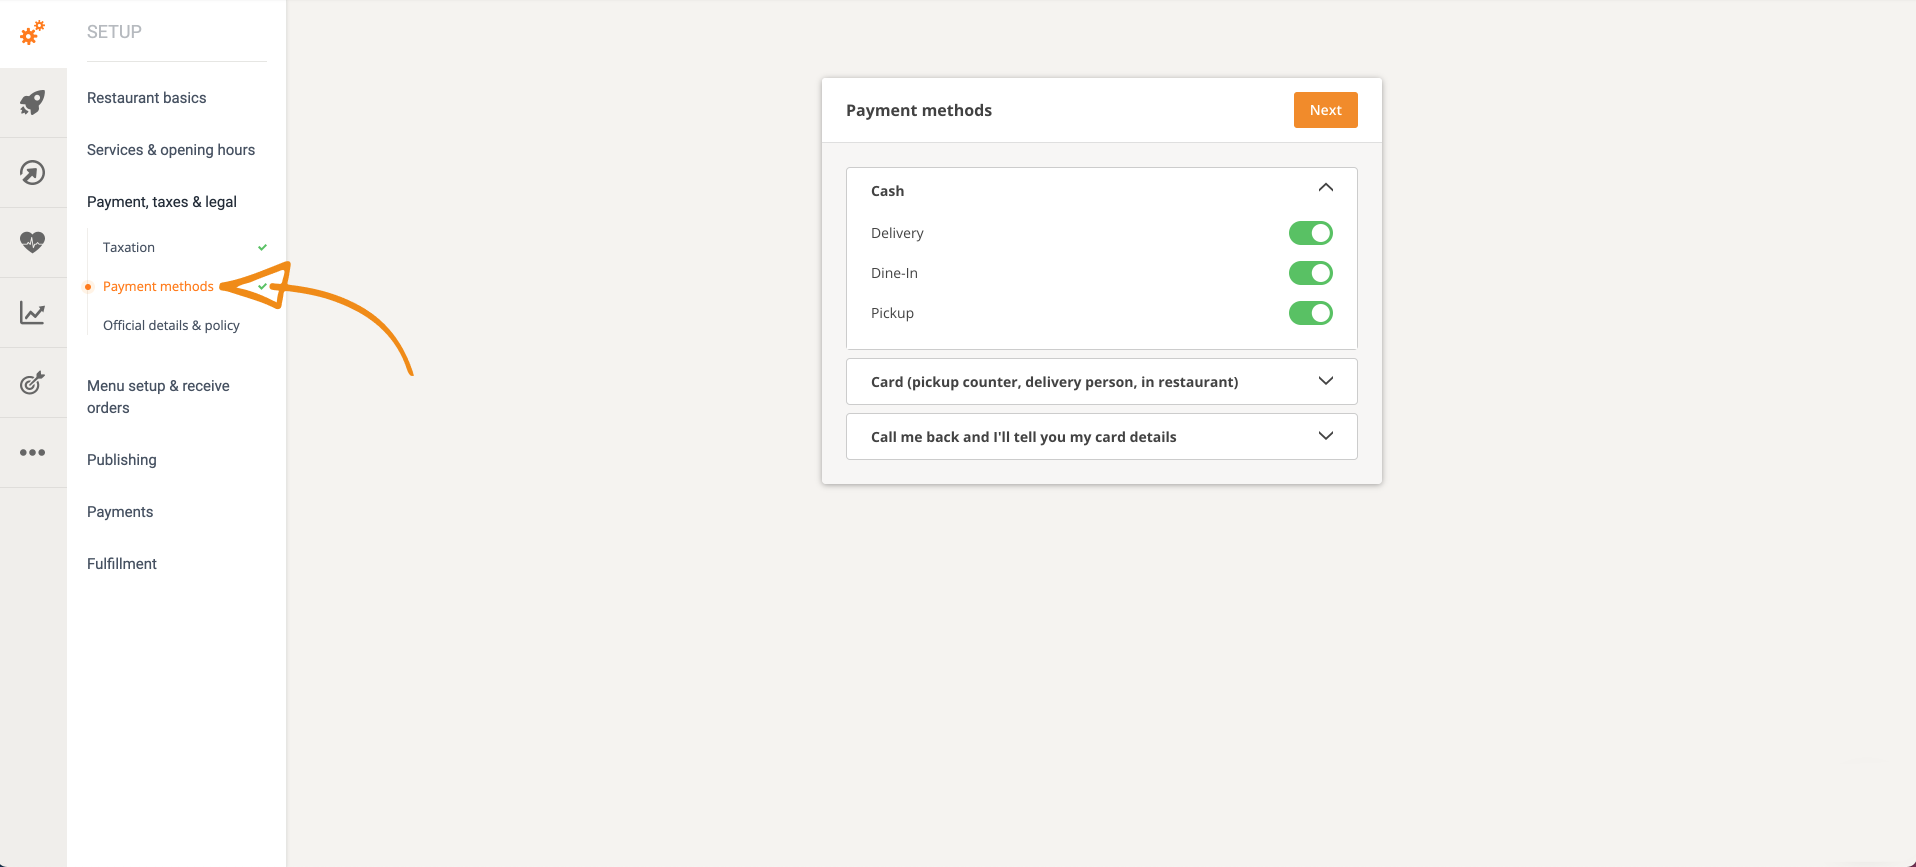Collapse the Cash section chevron
Viewport: 1916px width, 867px height.
1326,188
